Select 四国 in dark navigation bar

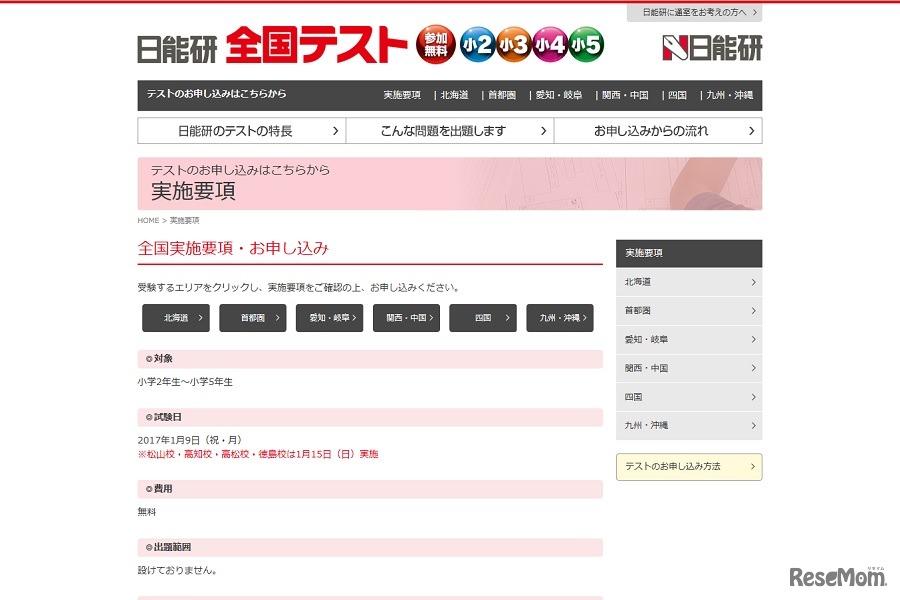[677, 95]
